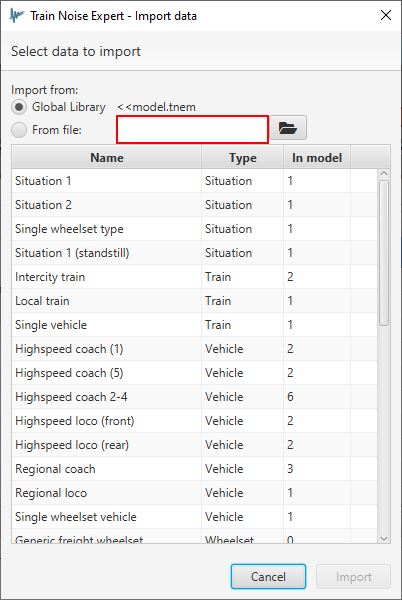This screenshot has height=600, width=402.
Task: Select the Single wheelset vehicle row
Action: point(194,517)
